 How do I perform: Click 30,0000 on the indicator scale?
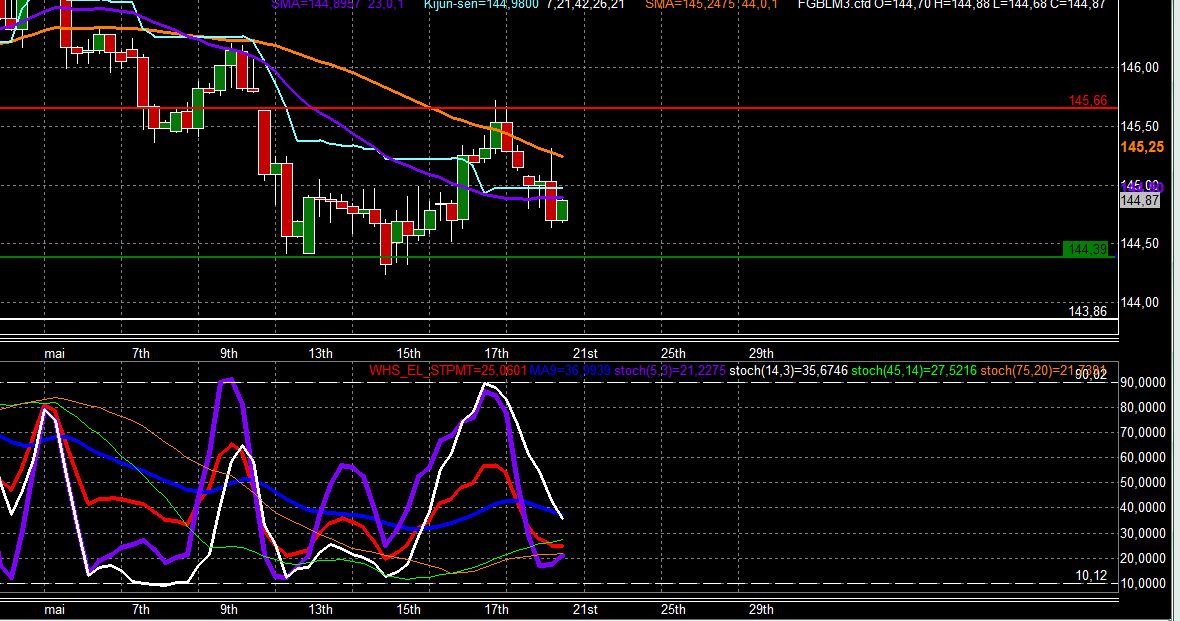[x=1143, y=534]
